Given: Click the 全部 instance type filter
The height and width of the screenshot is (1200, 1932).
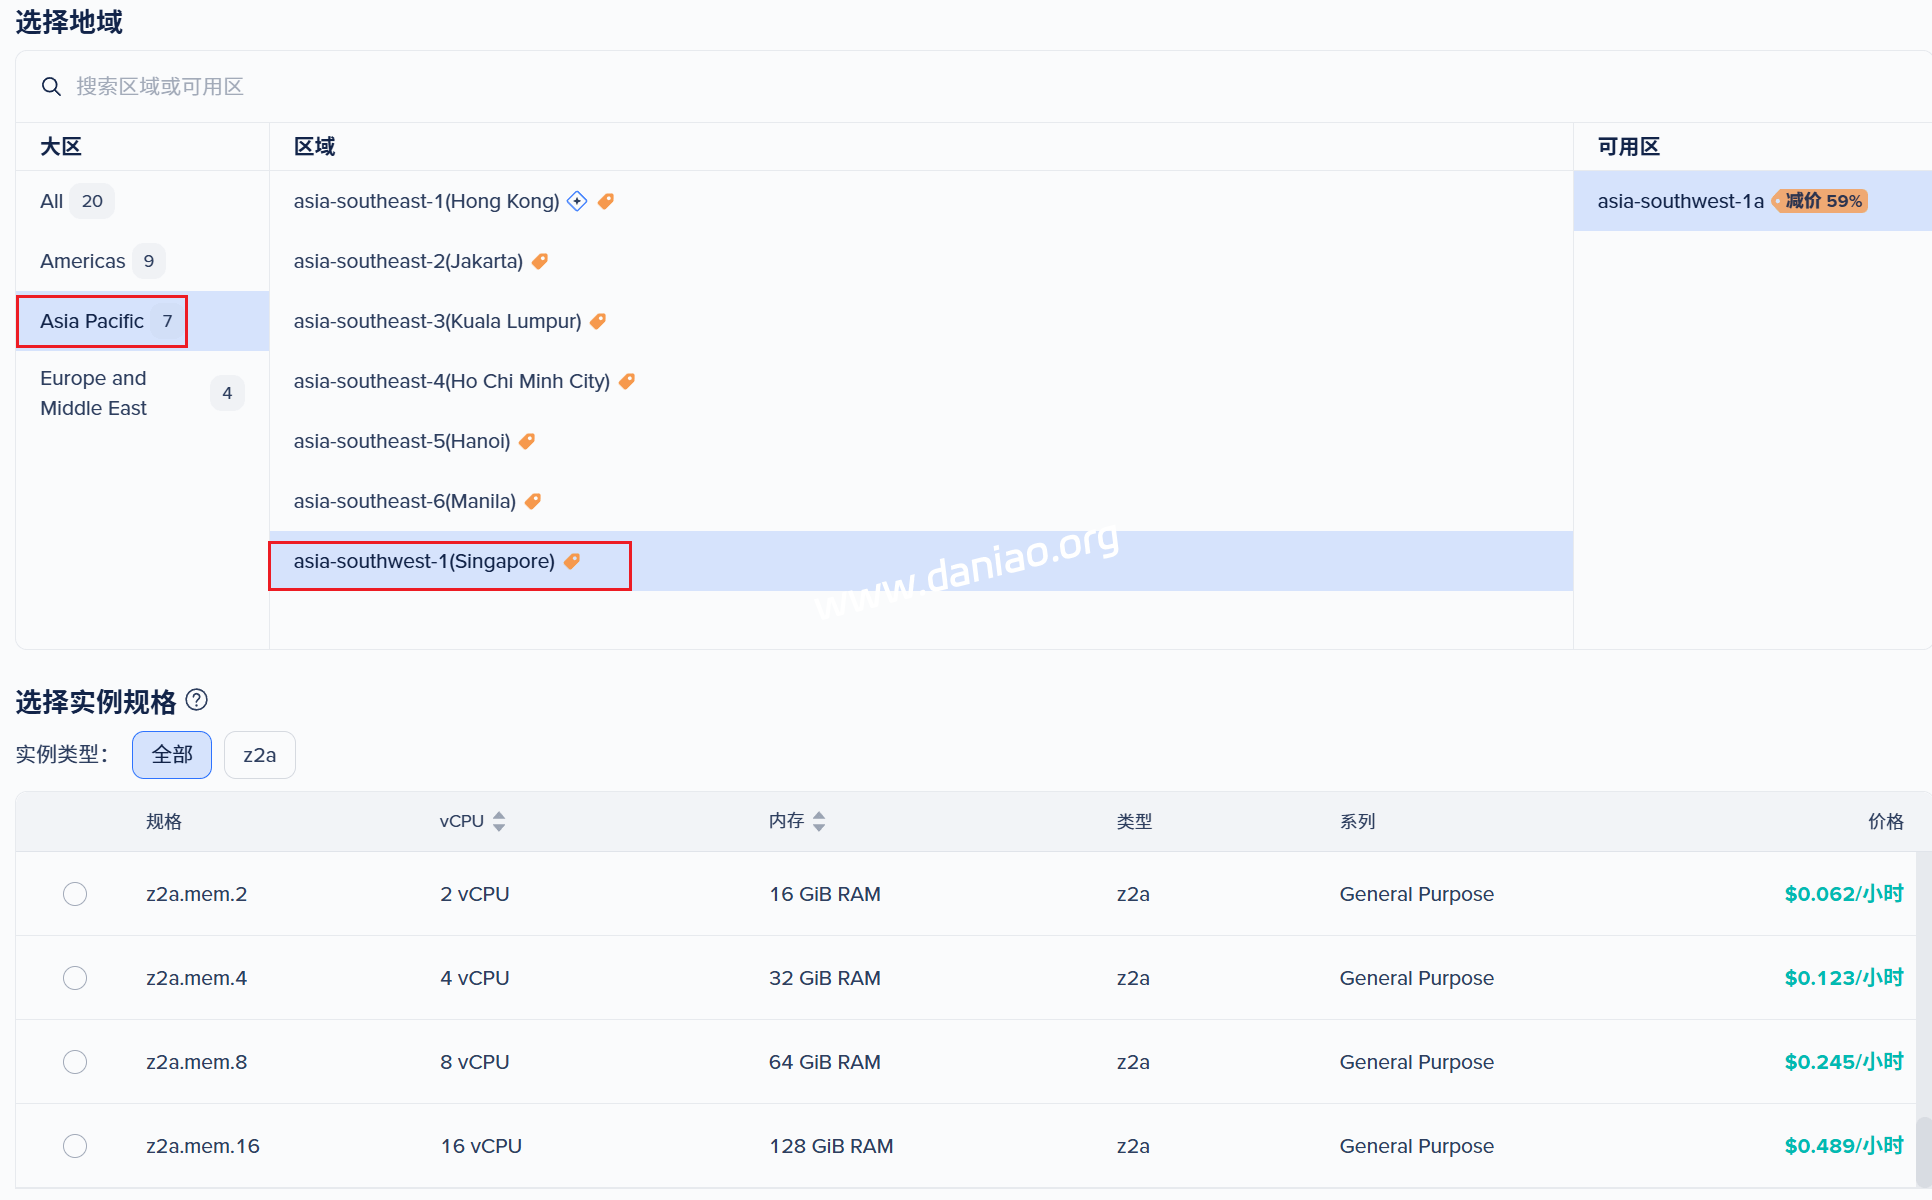Looking at the screenshot, I should pos(172,755).
